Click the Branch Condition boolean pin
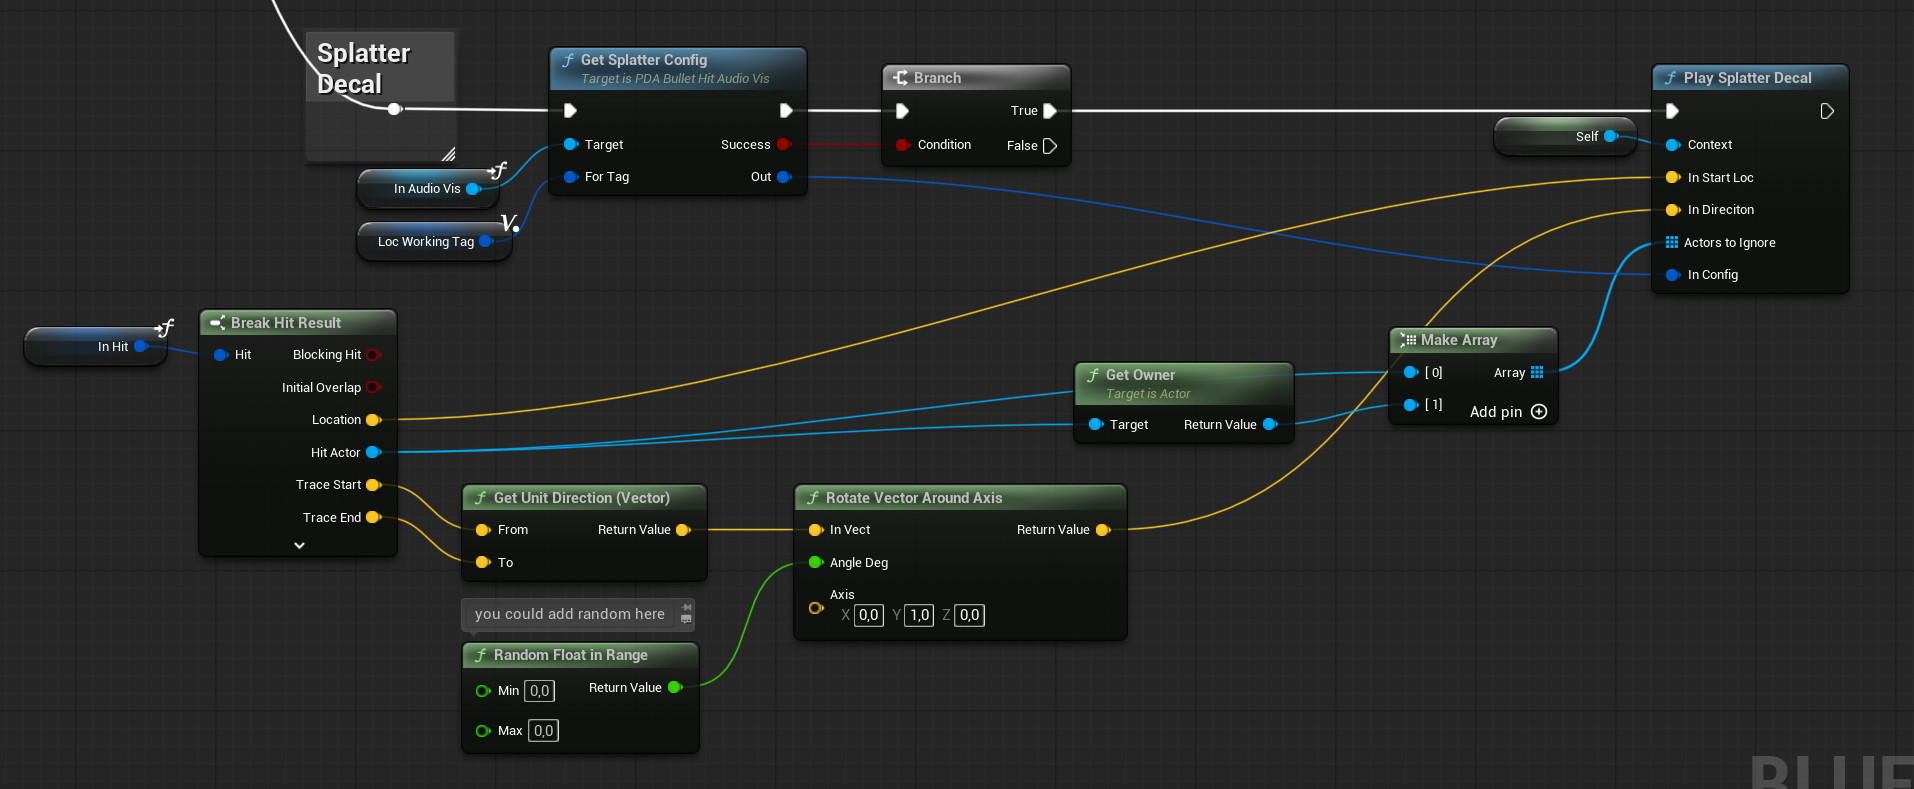The width and height of the screenshot is (1914, 789). 902,145
